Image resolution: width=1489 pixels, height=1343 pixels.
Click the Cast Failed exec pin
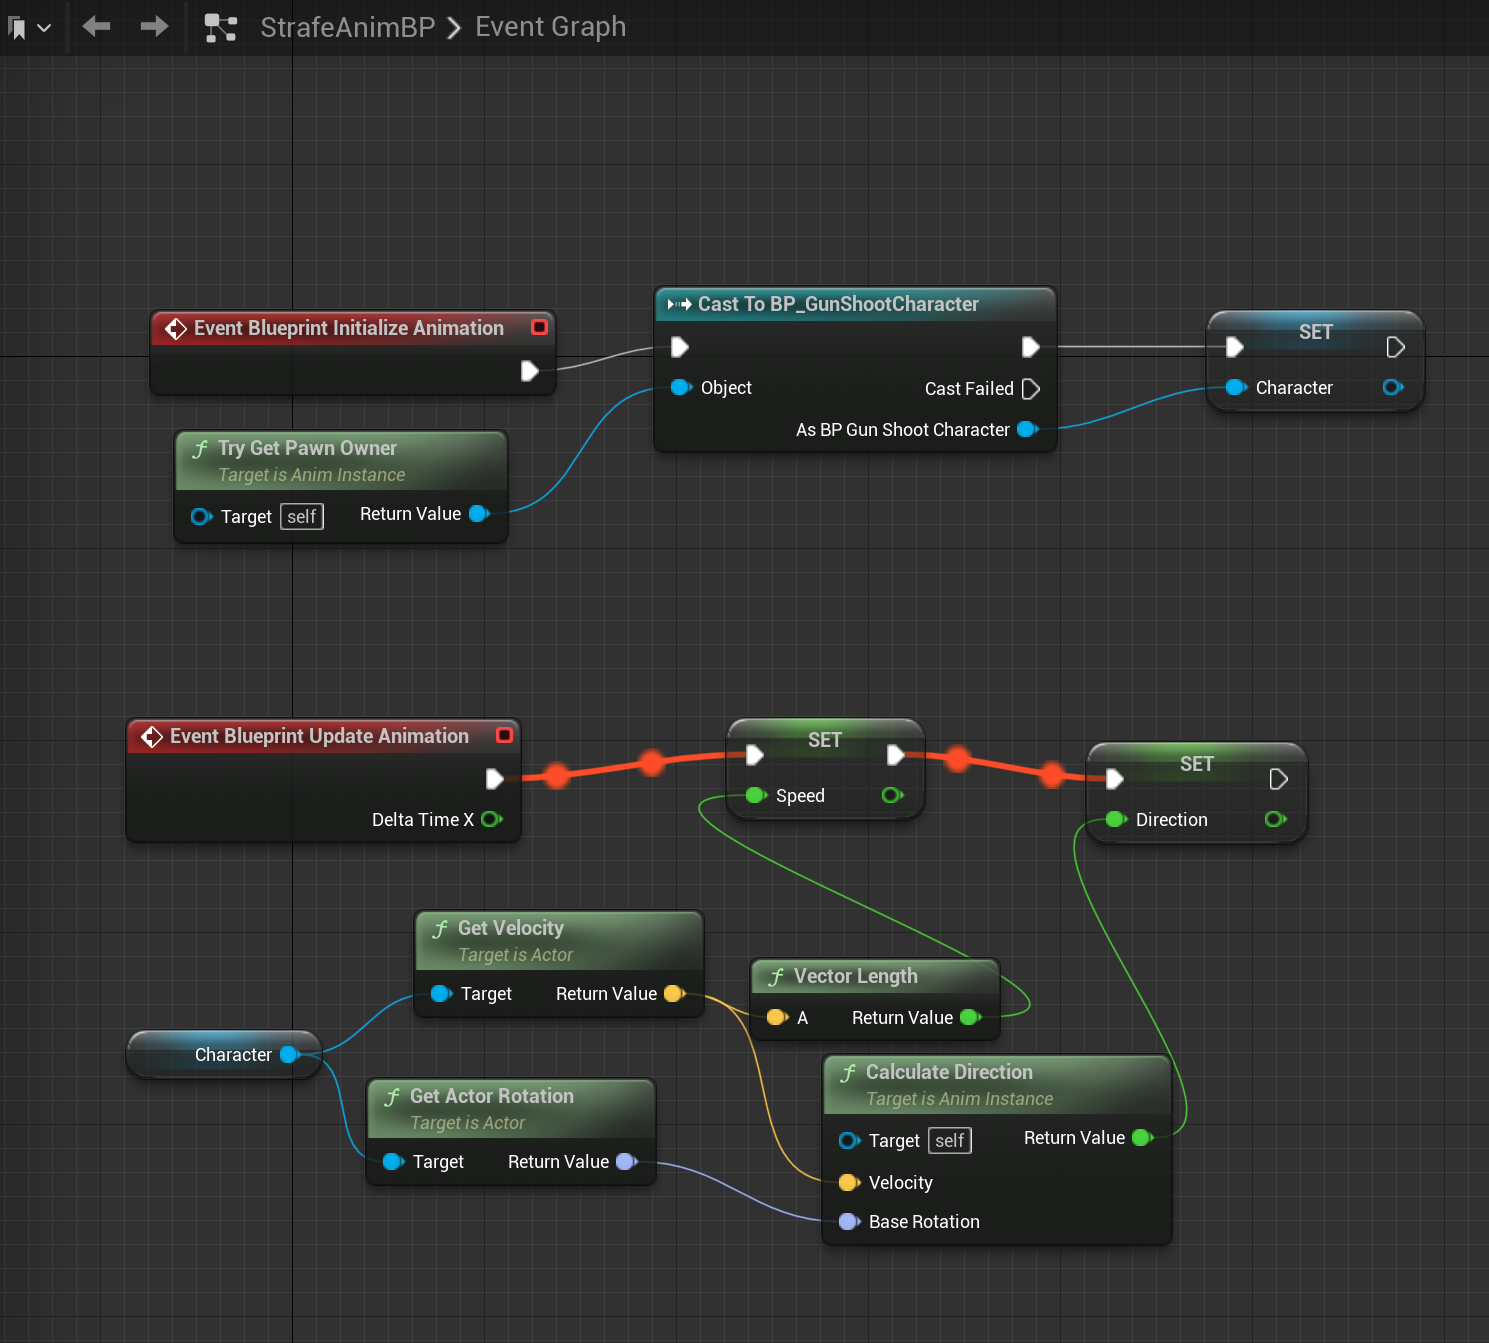pos(1031,388)
